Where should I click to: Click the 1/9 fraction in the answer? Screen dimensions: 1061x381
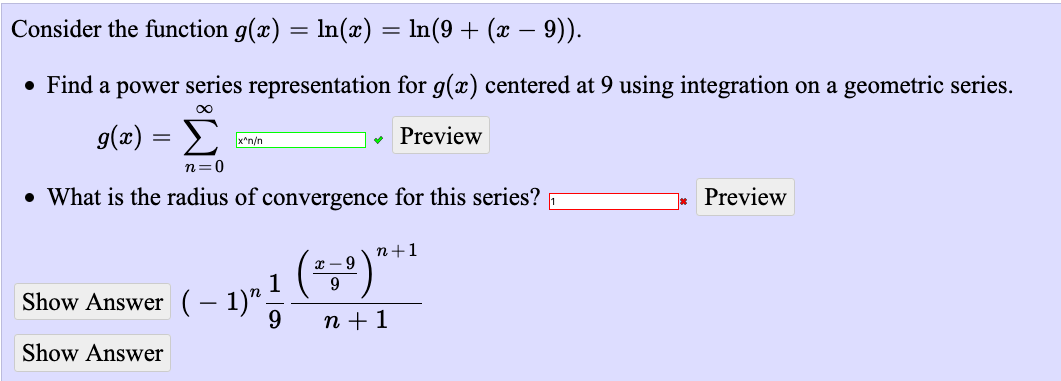[x=273, y=303]
